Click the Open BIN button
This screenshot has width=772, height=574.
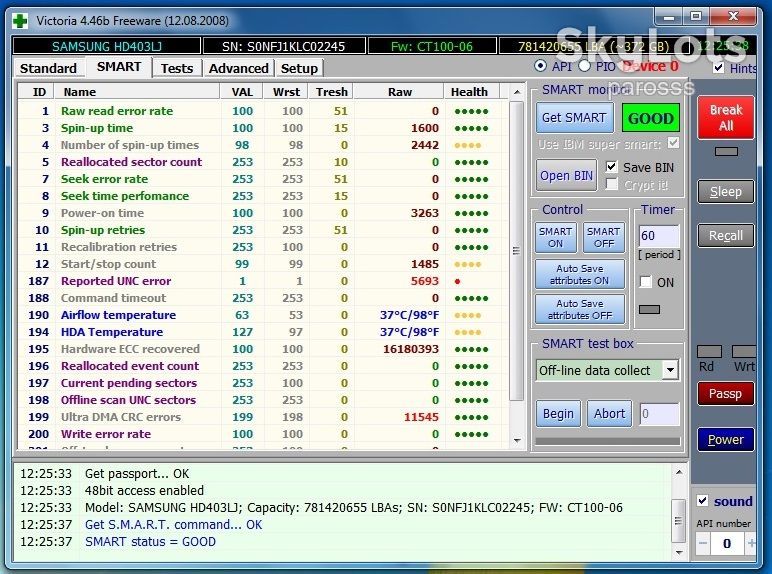click(566, 175)
